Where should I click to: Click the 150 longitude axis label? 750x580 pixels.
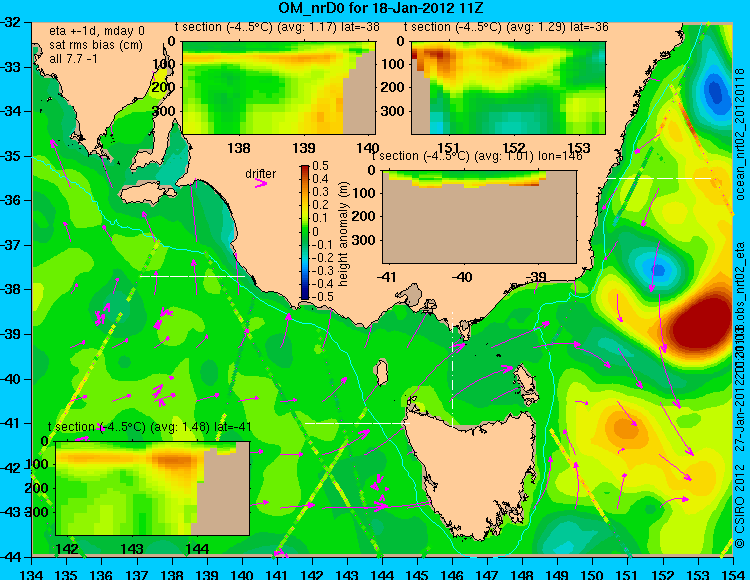point(593,573)
